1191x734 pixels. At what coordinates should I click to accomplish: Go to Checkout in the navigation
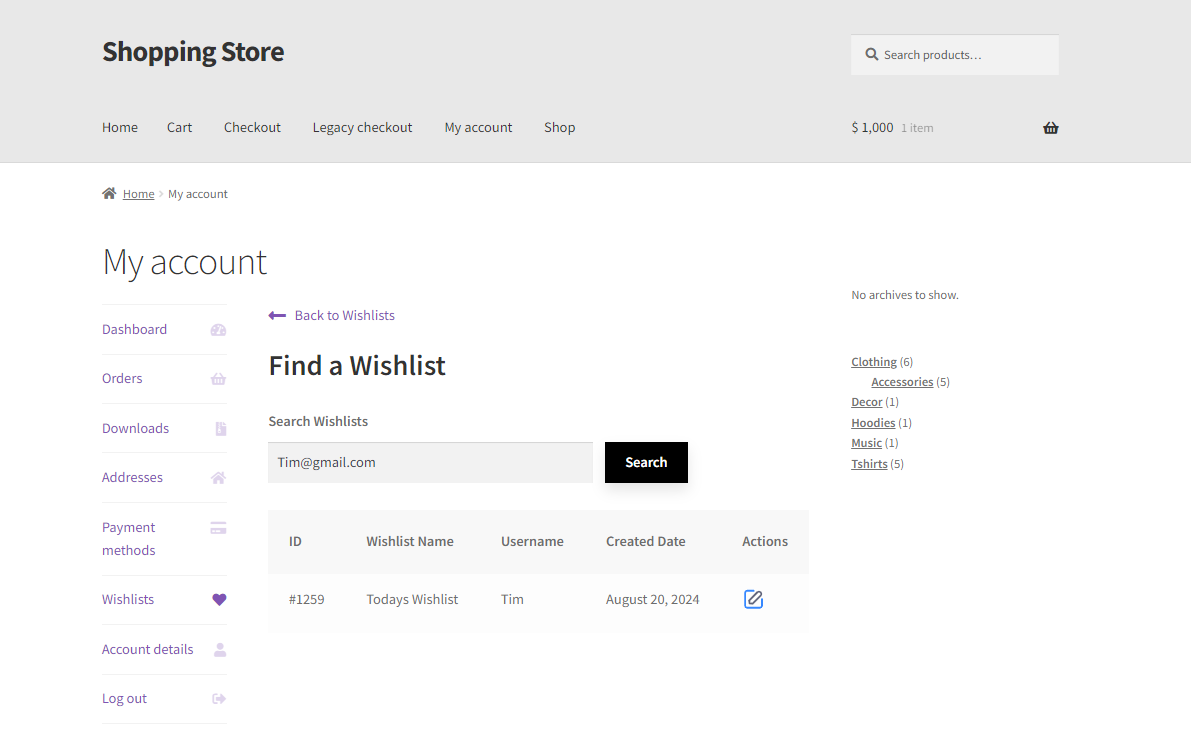tap(252, 128)
